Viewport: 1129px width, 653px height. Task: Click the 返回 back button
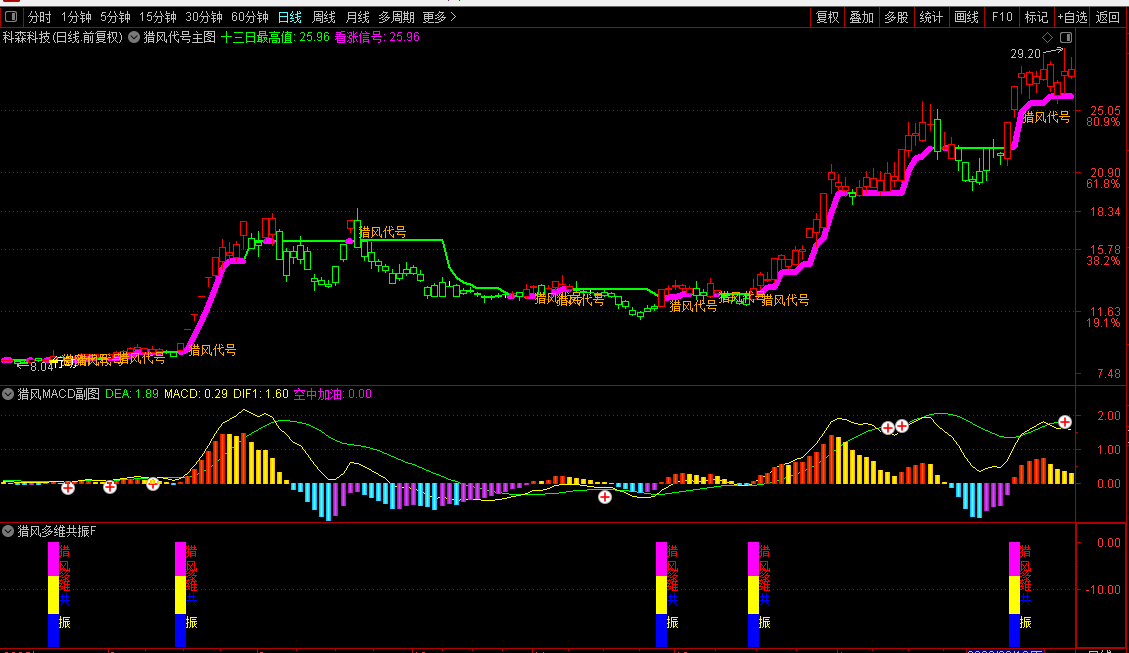(1107, 17)
